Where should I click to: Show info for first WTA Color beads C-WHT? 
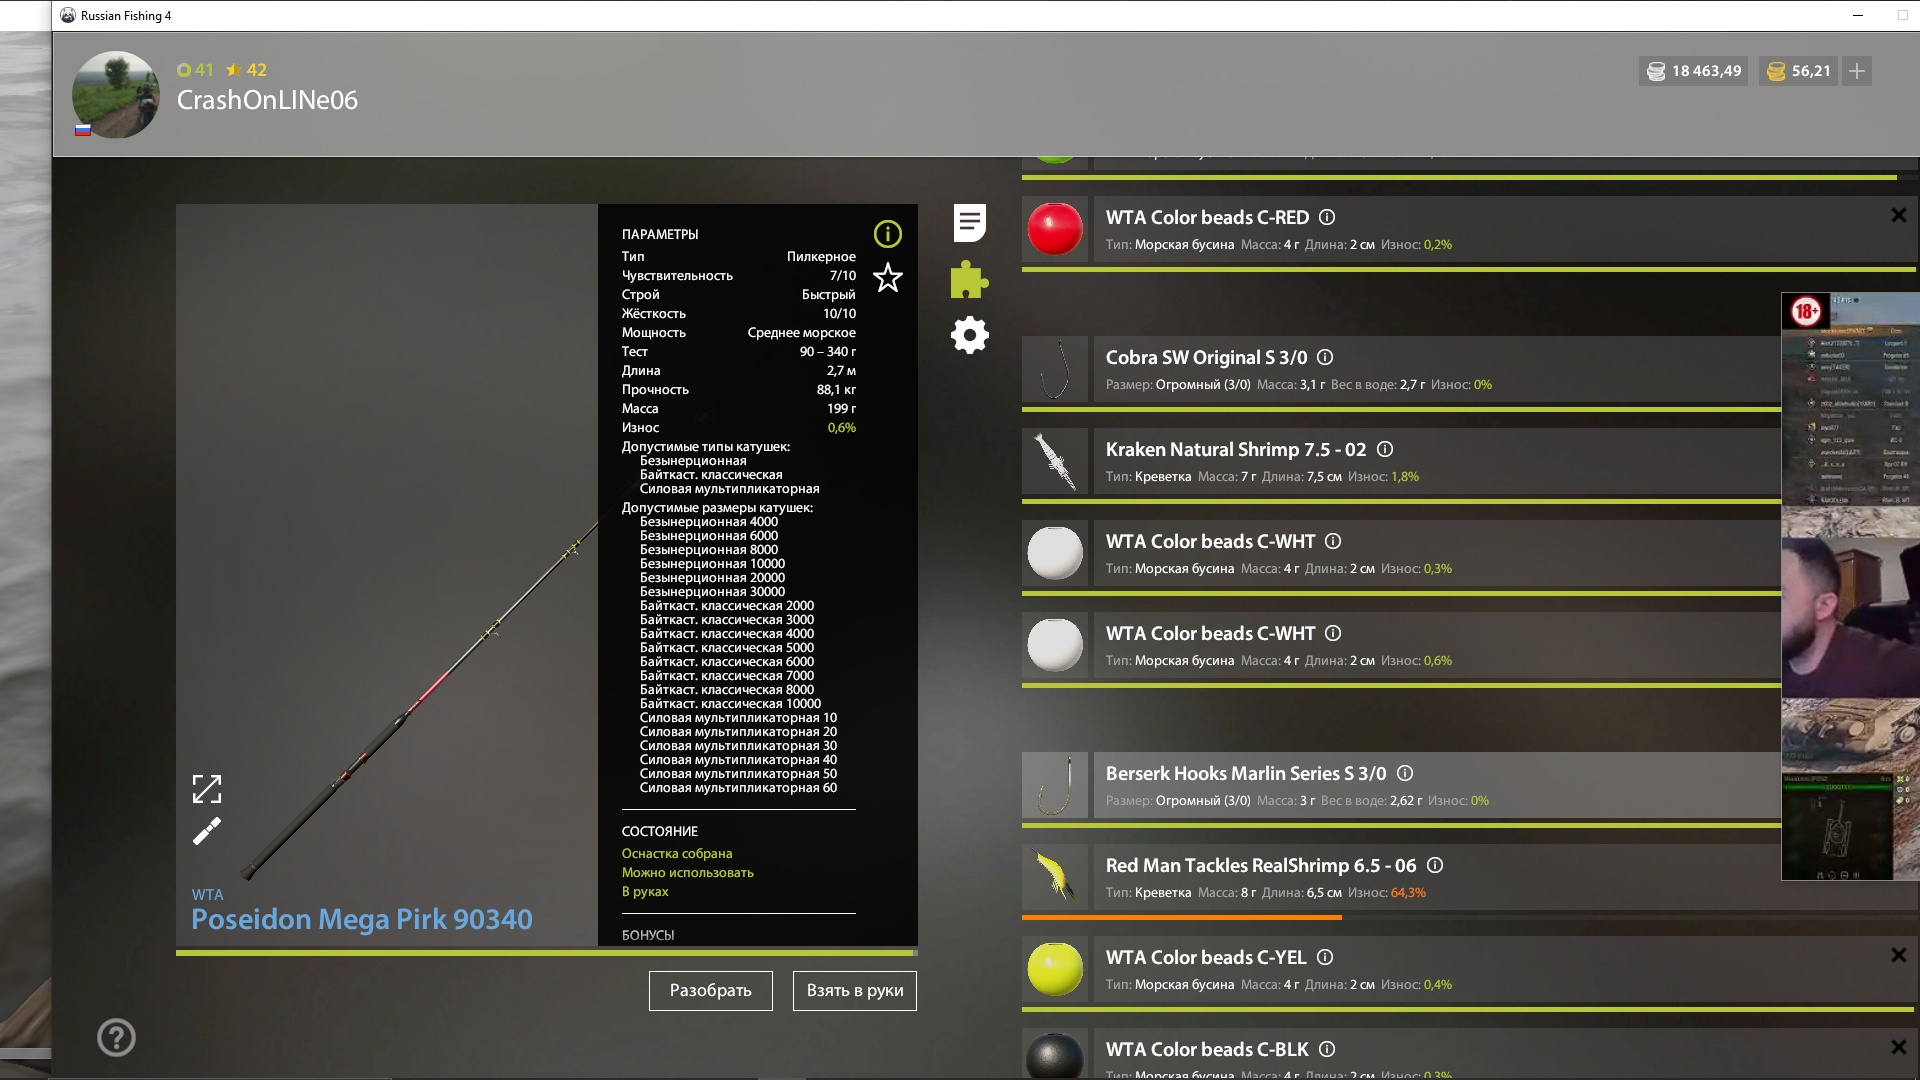pos(1333,541)
